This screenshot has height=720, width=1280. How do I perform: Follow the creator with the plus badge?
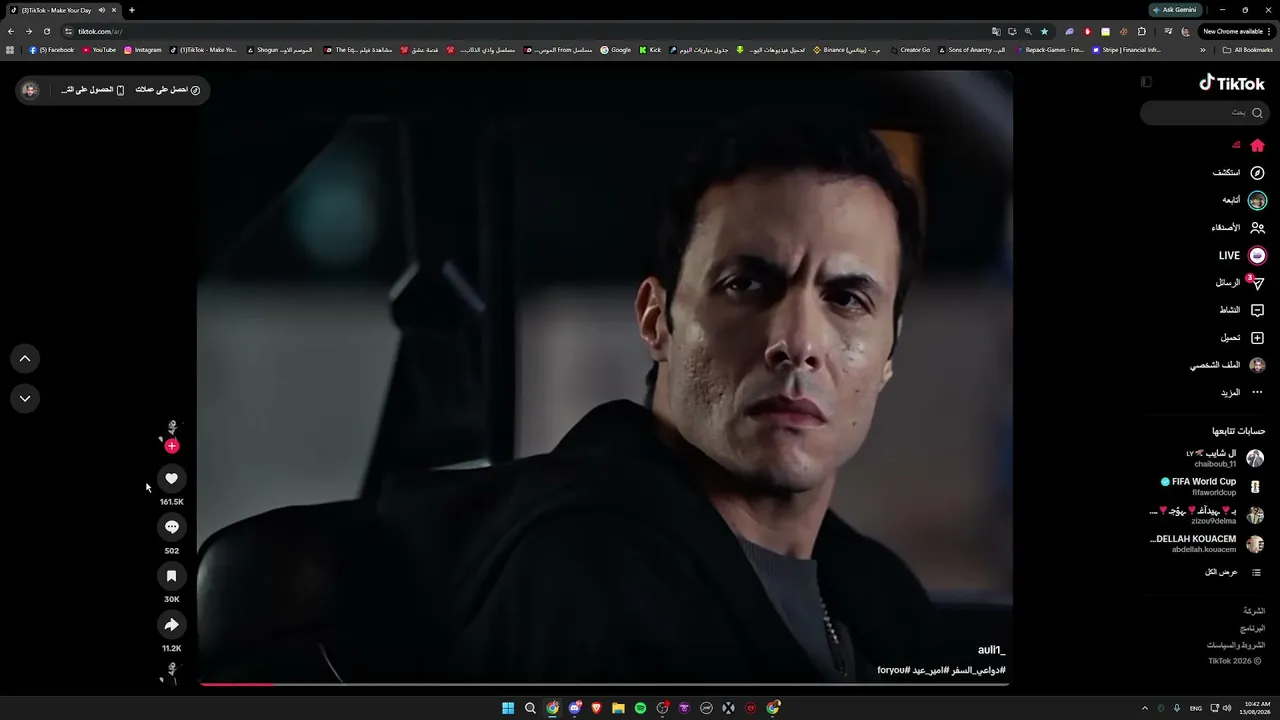[172, 446]
